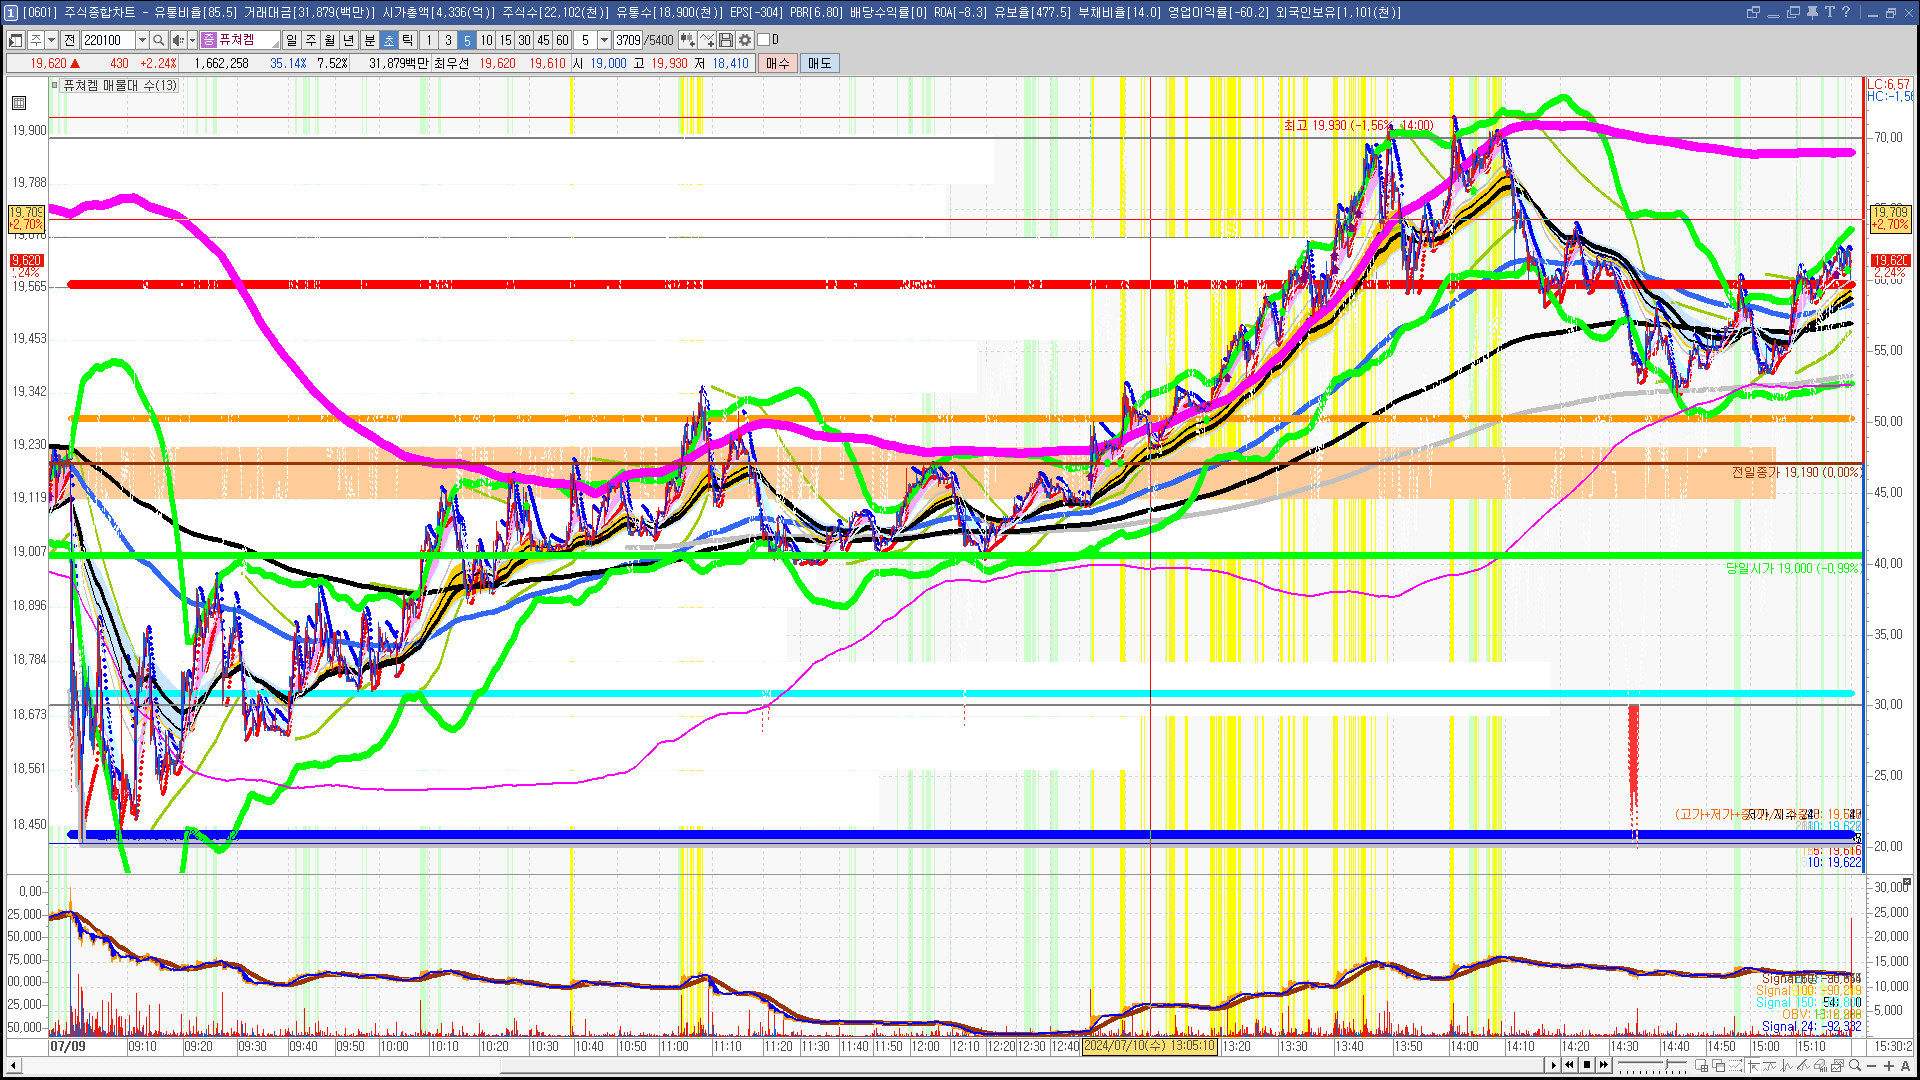Click the save chart floppy icon
Viewport: 1920px width, 1080px height.
point(726,40)
